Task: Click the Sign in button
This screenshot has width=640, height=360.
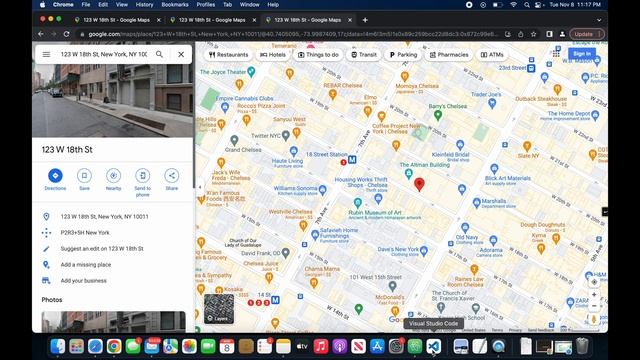Action: tap(582, 53)
